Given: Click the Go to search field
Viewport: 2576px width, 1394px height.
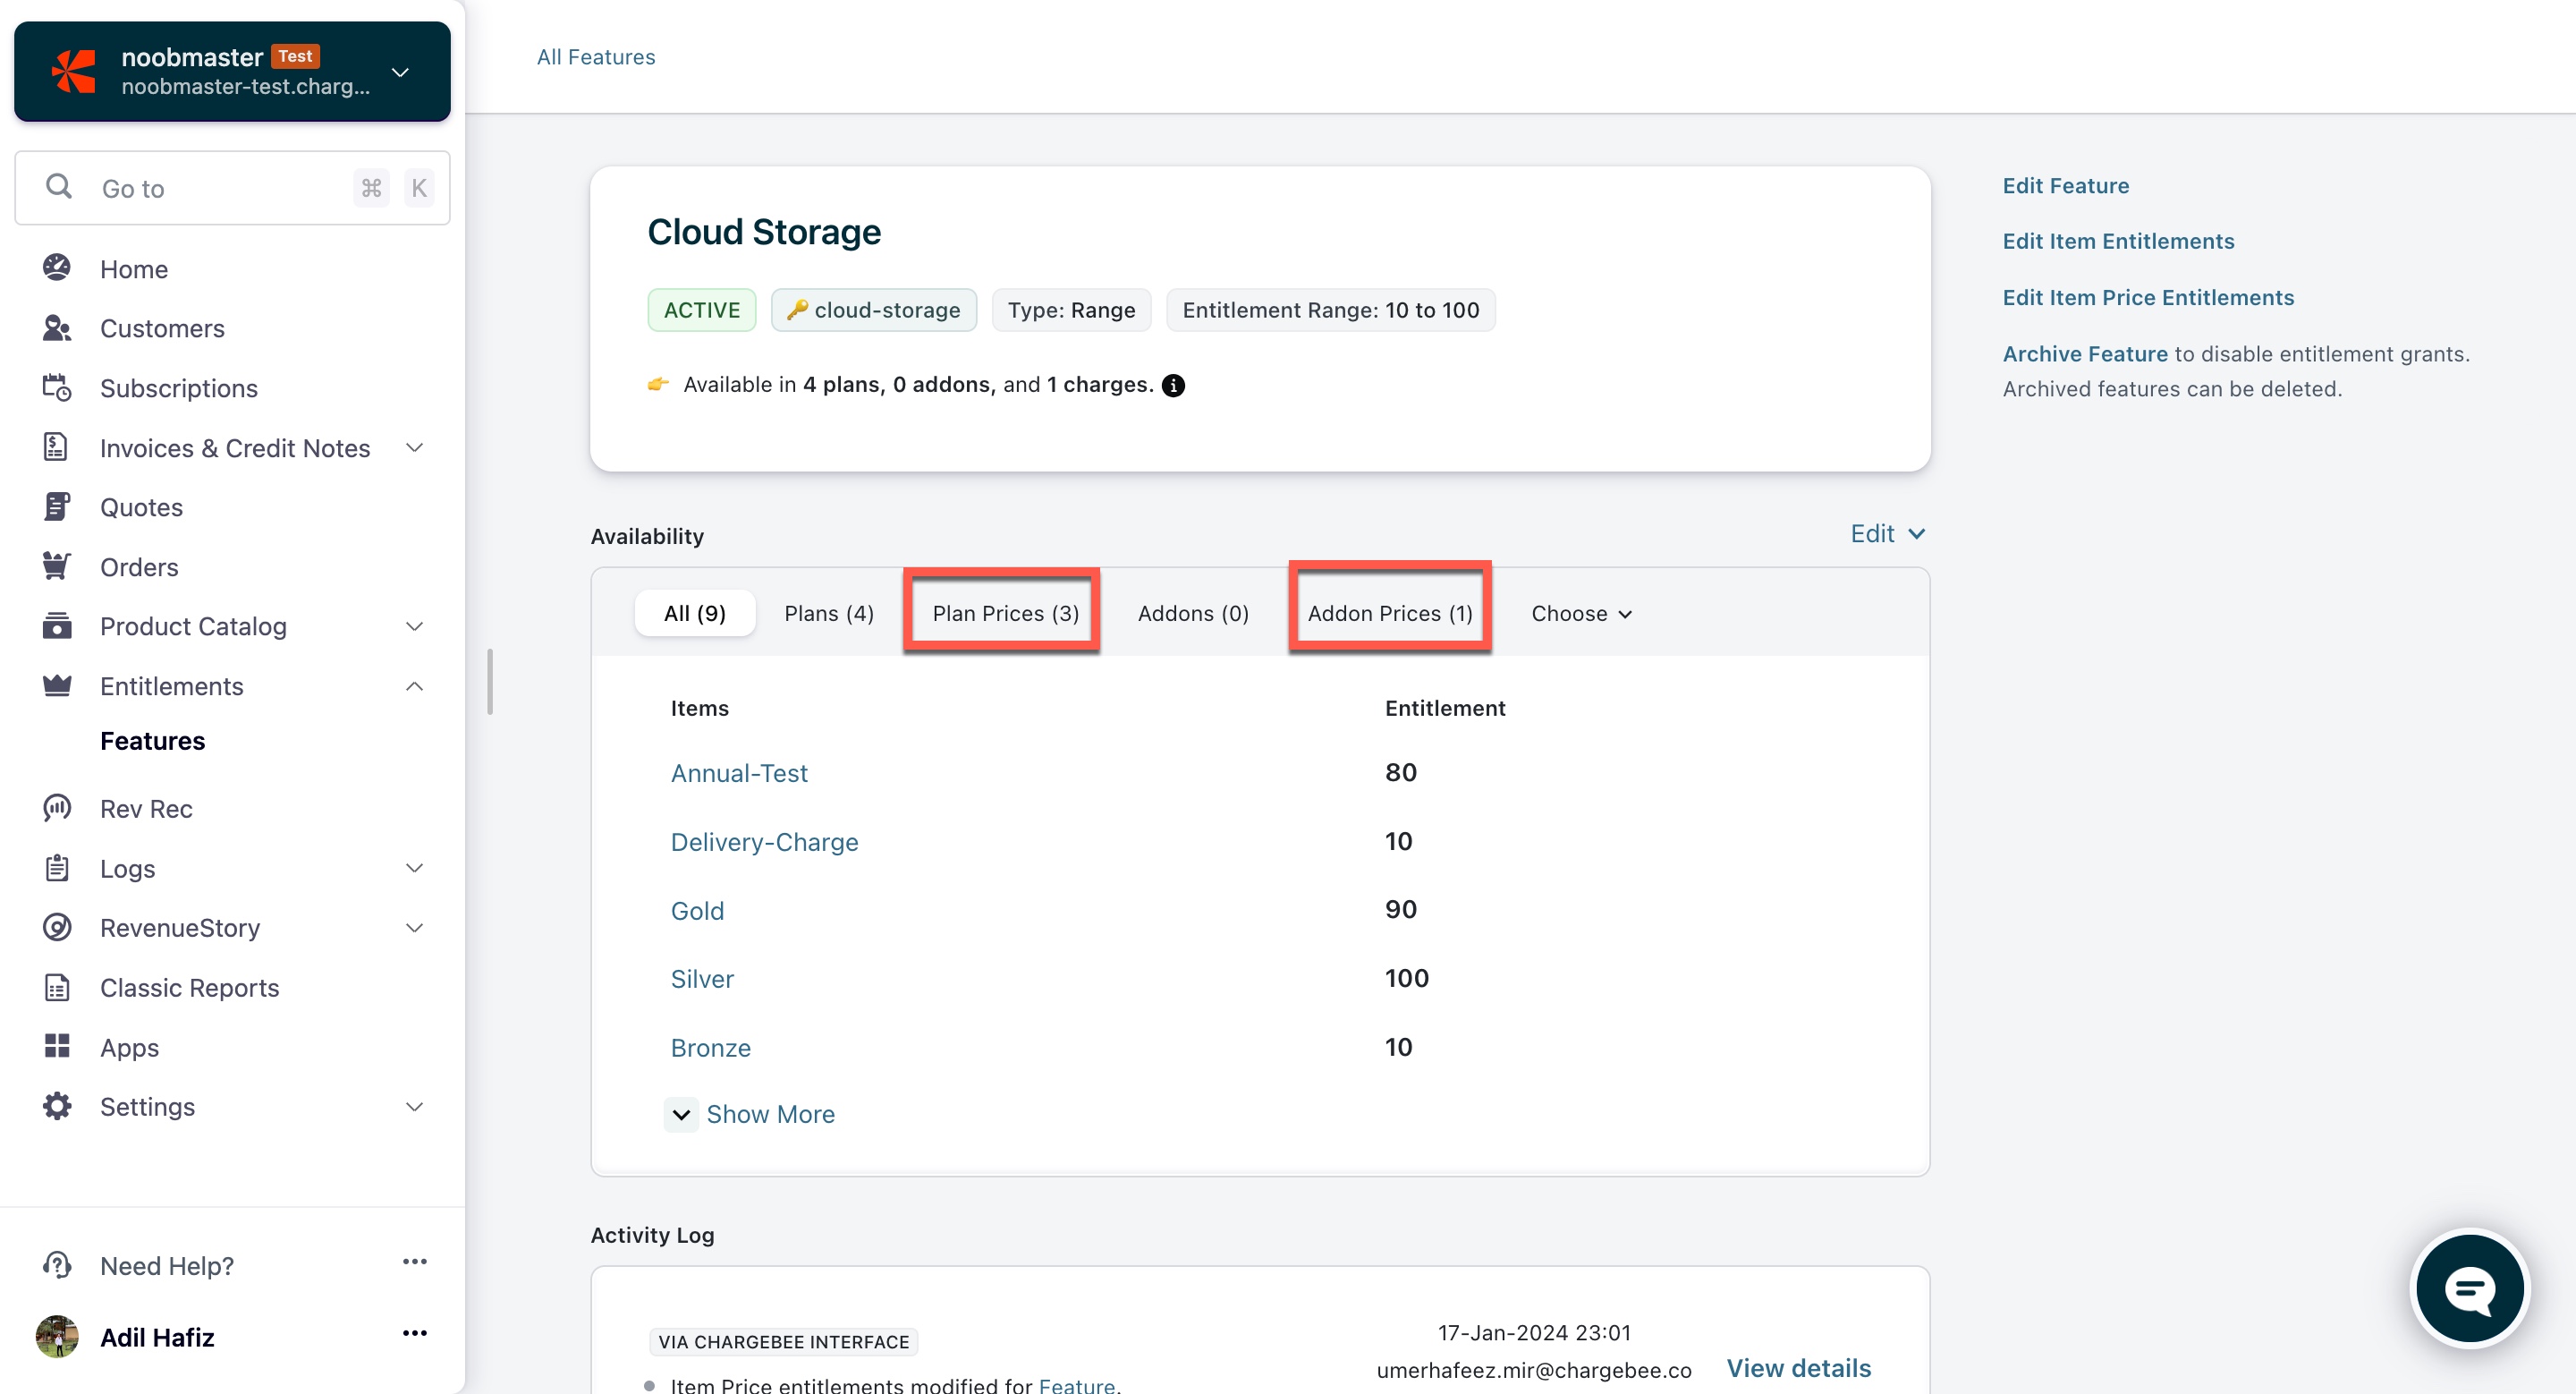Looking at the screenshot, I should pyautogui.click(x=220, y=188).
